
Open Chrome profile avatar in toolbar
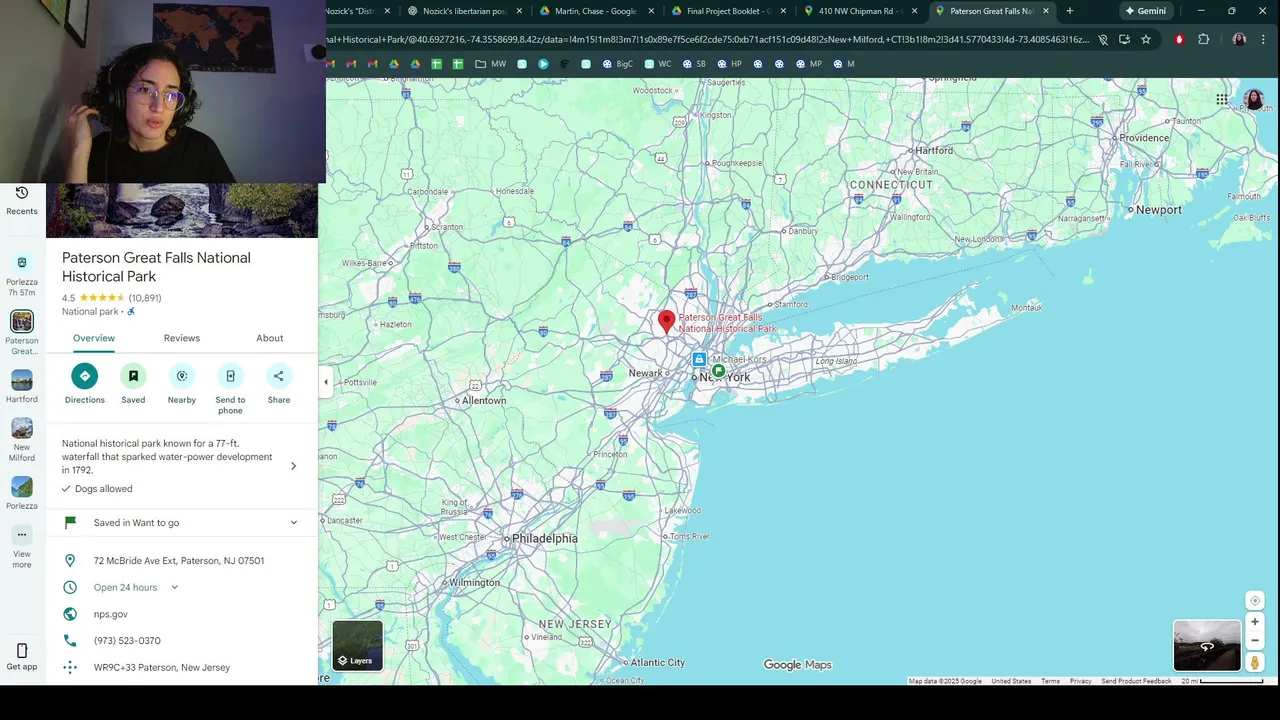coord(1239,39)
